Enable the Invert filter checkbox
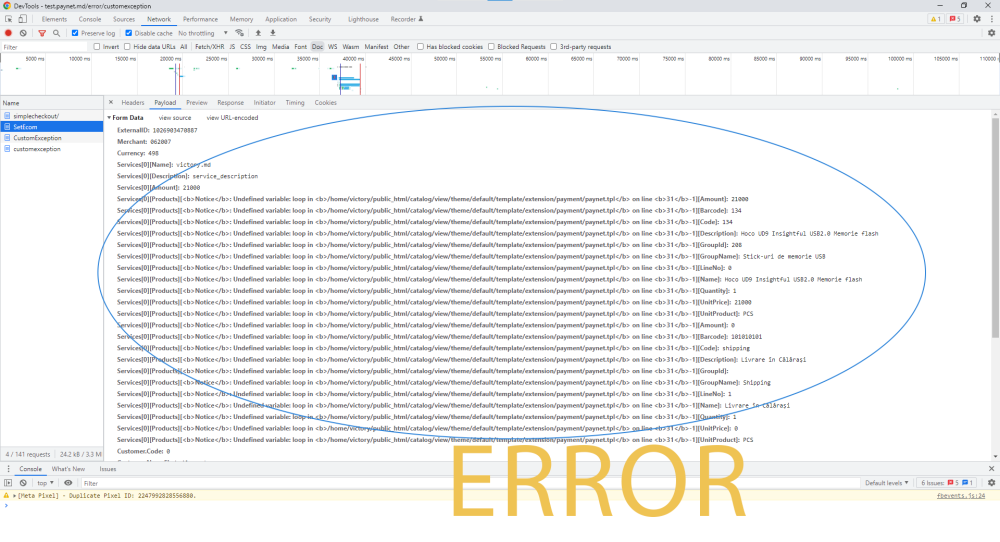The image size is (1000, 542). click(x=97, y=47)
